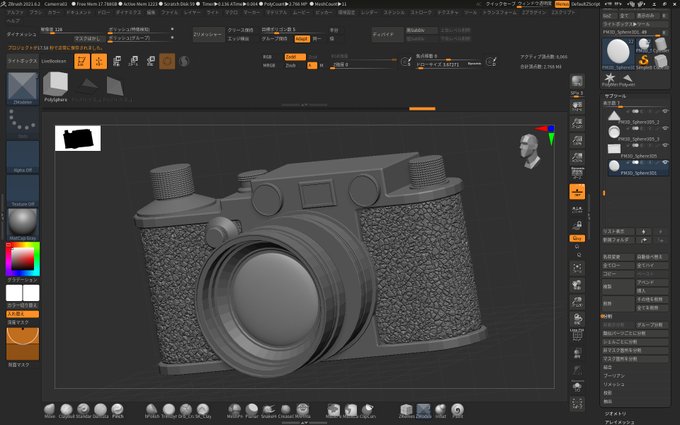Select the PolySphere cube tool thumbnail

(x=56, y=85)
